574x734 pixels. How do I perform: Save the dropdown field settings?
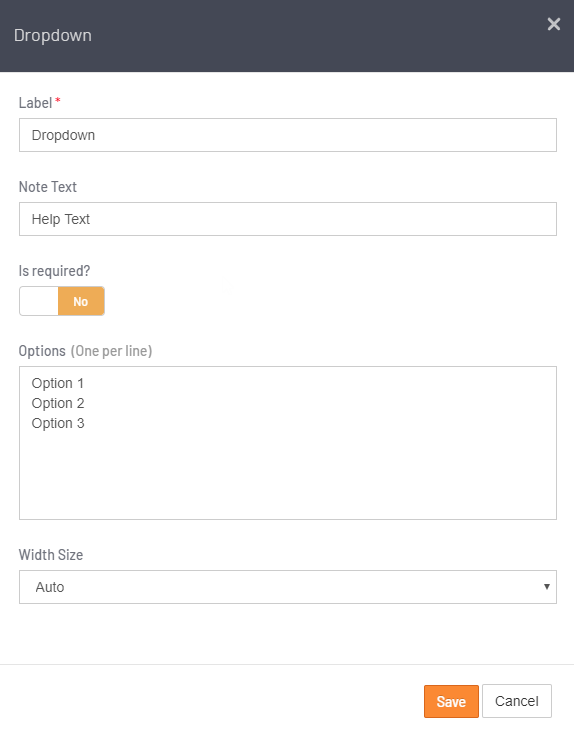pos(451,701)
